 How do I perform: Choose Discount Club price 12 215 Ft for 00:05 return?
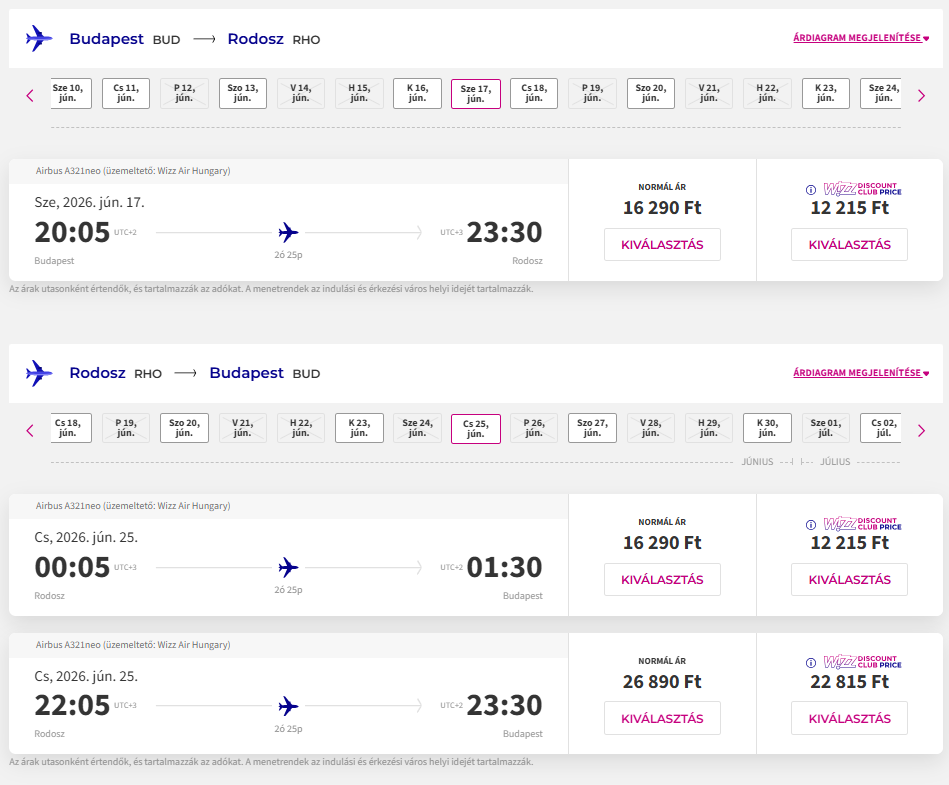pos(849,580)
